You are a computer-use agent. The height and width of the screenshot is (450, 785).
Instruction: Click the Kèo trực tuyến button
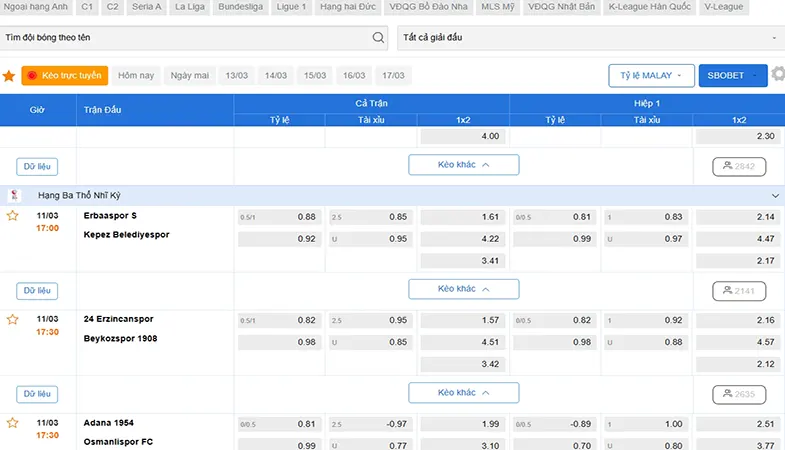point(65,76)
